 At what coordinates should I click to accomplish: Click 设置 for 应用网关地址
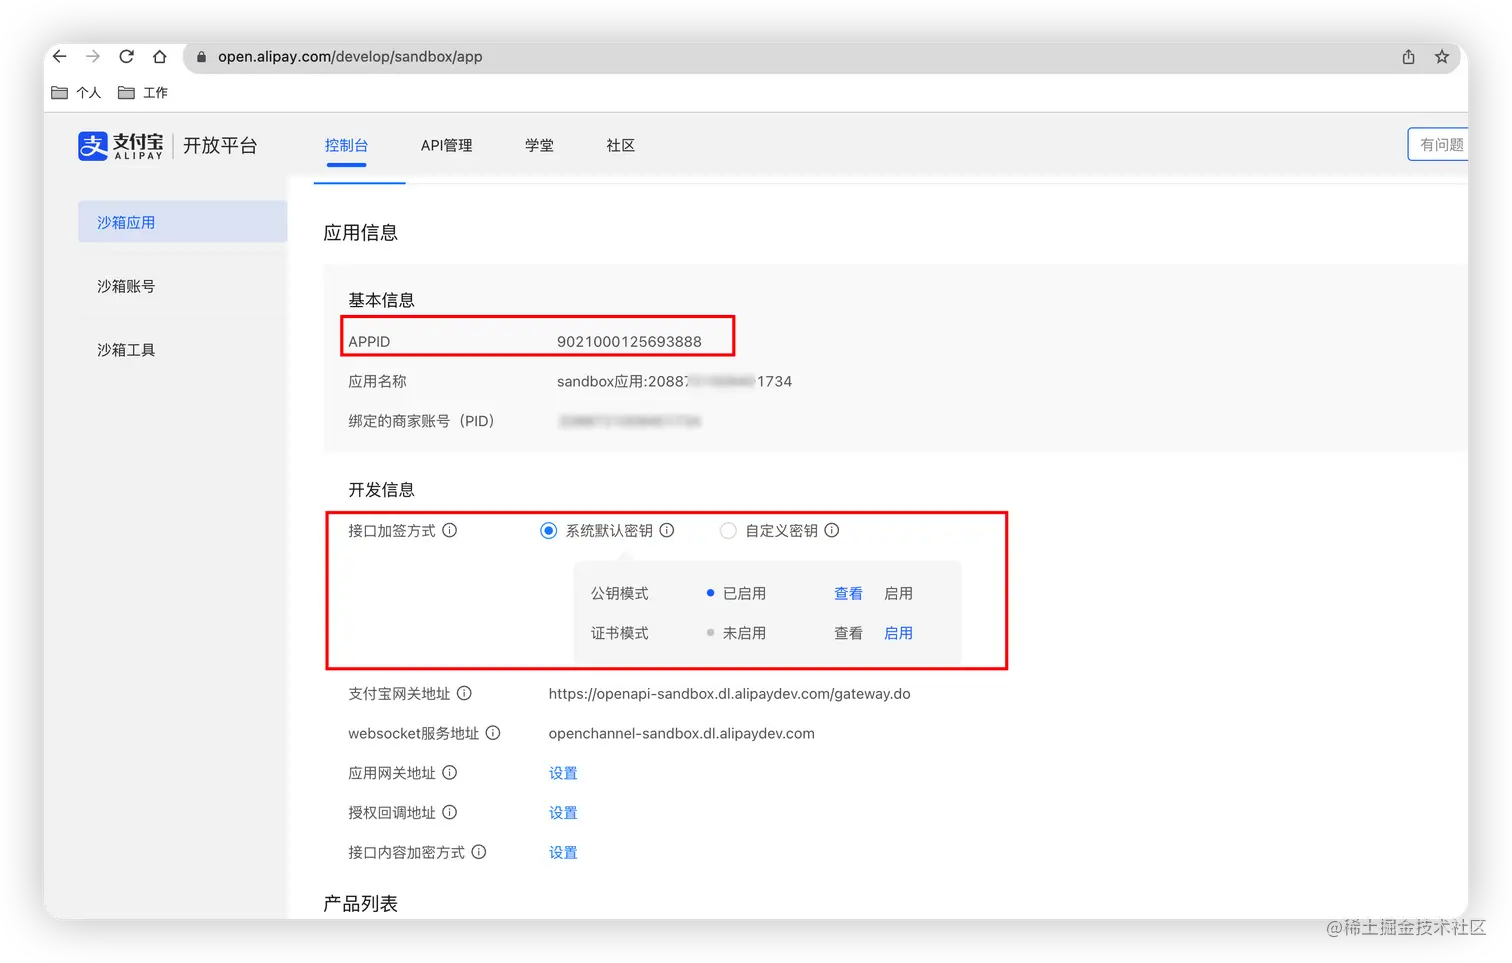[563, 773]
